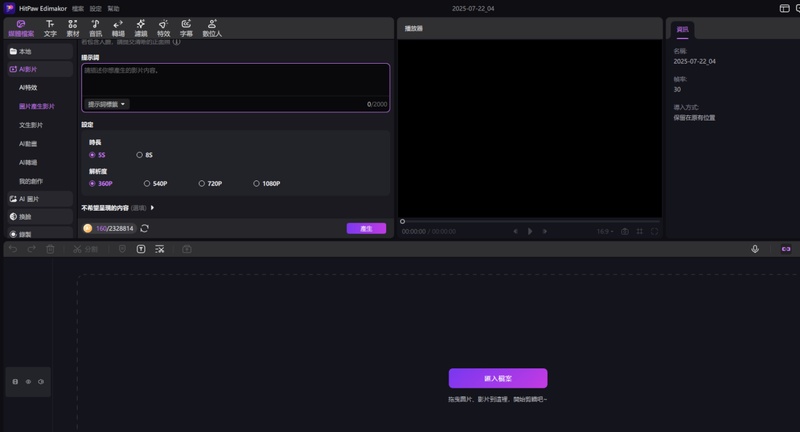Toggle the track lock icon
The height and width of the screenshot is (432, 800).
coord(15,382)
